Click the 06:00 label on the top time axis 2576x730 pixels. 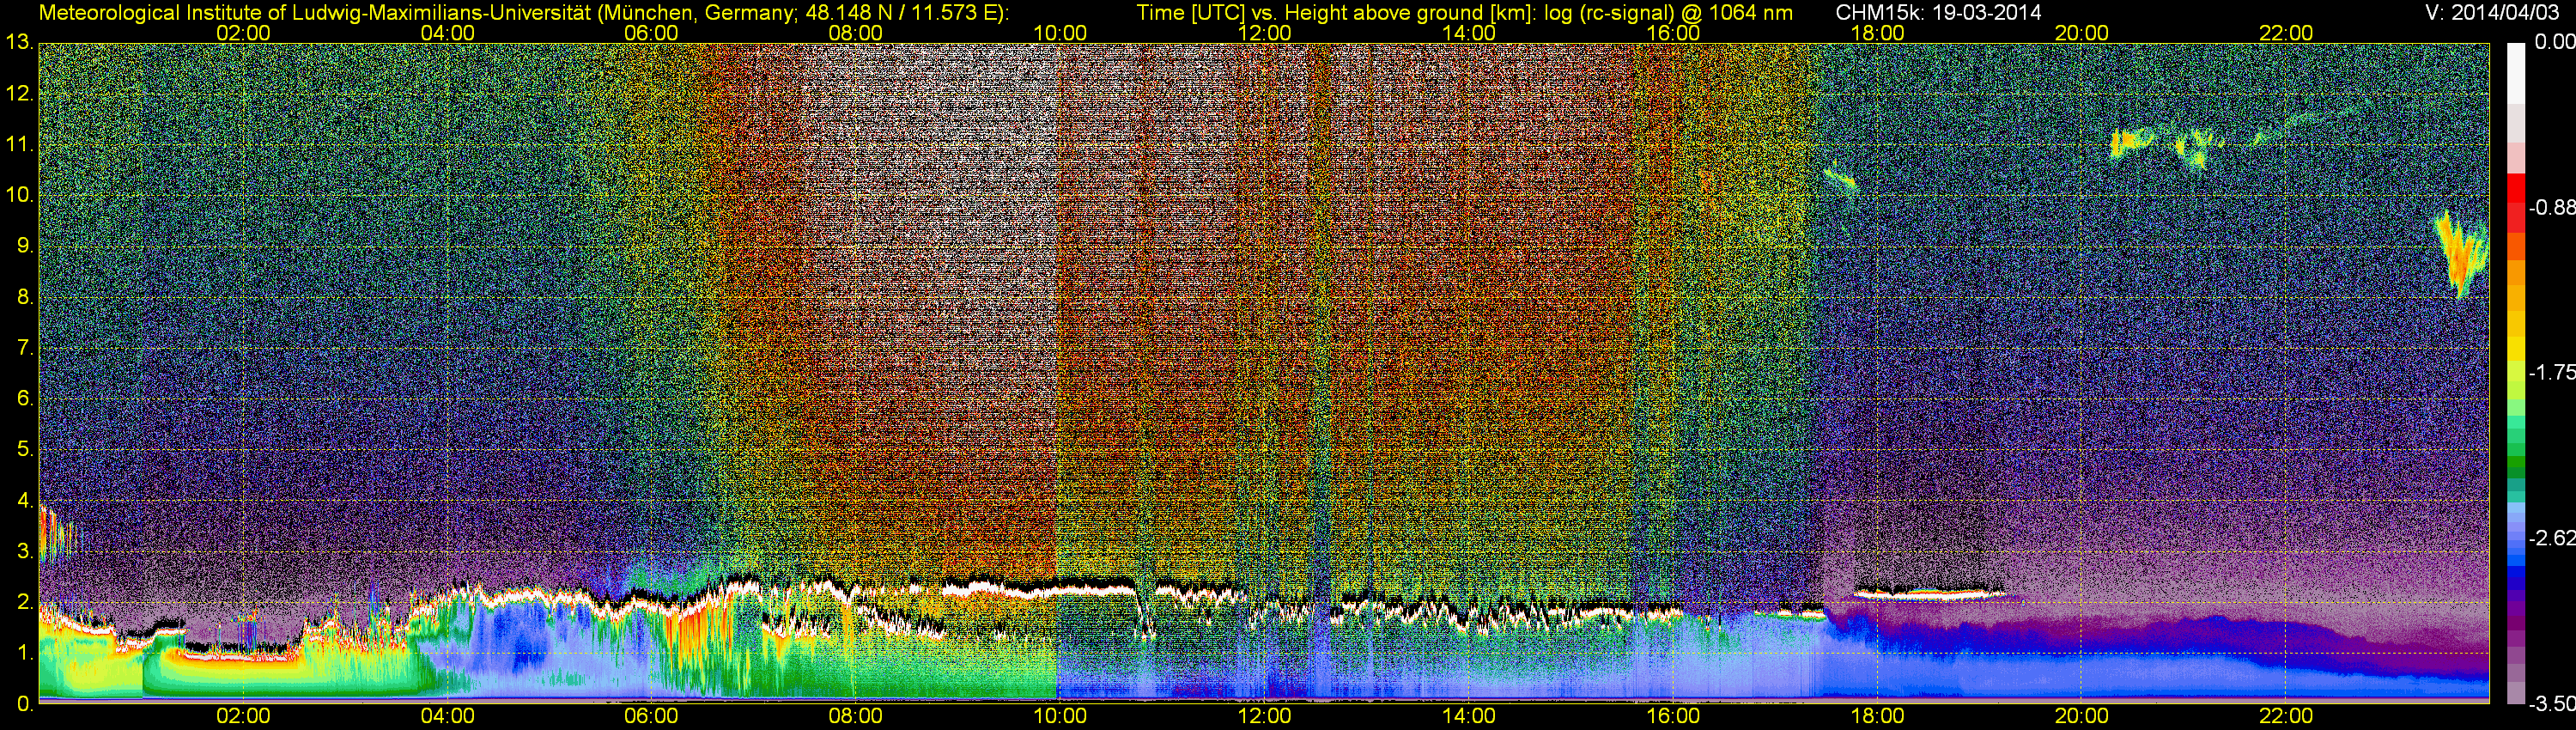point(651,33)
